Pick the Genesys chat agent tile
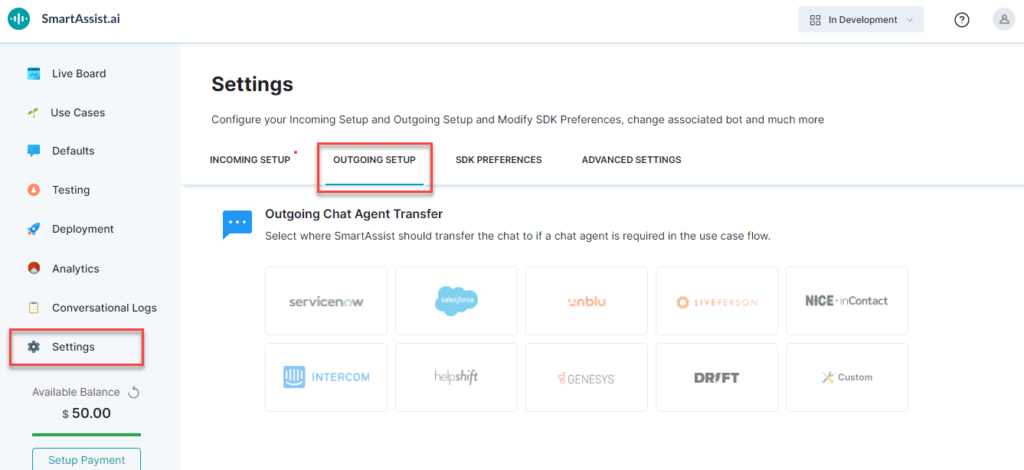 [x=586, y=377]
